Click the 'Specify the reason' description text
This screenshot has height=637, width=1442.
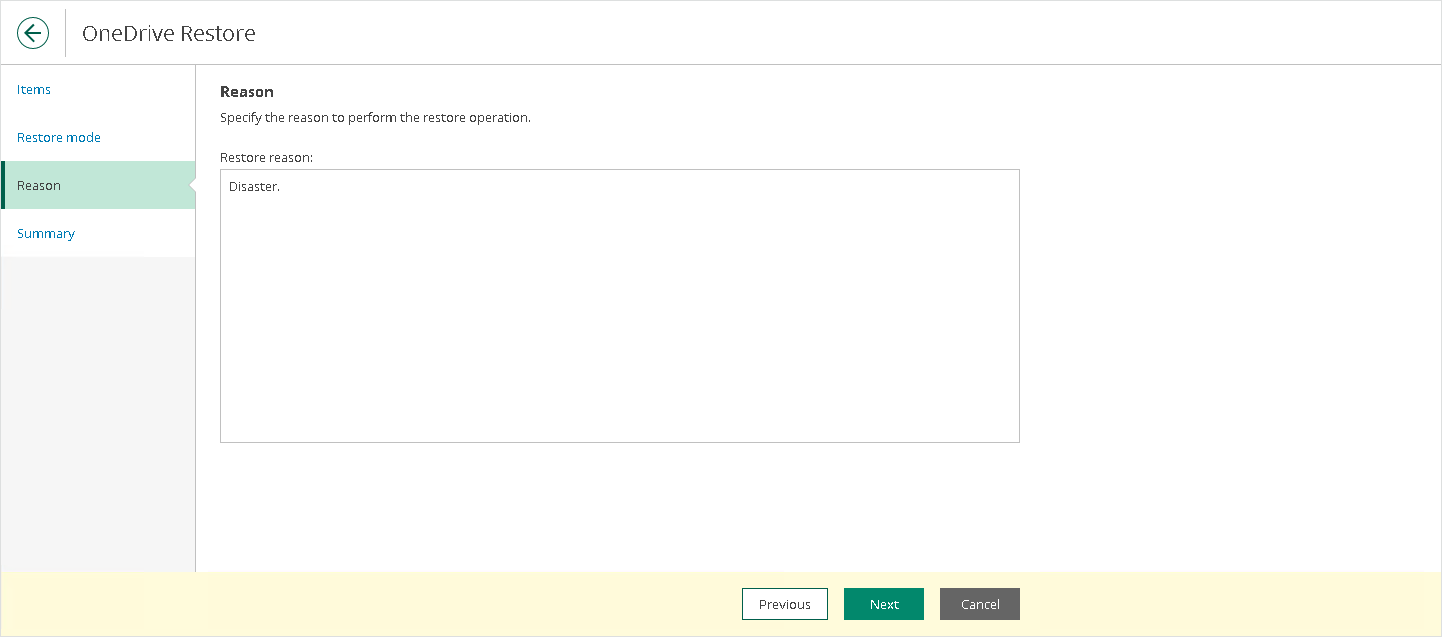(x=375, y=118)
